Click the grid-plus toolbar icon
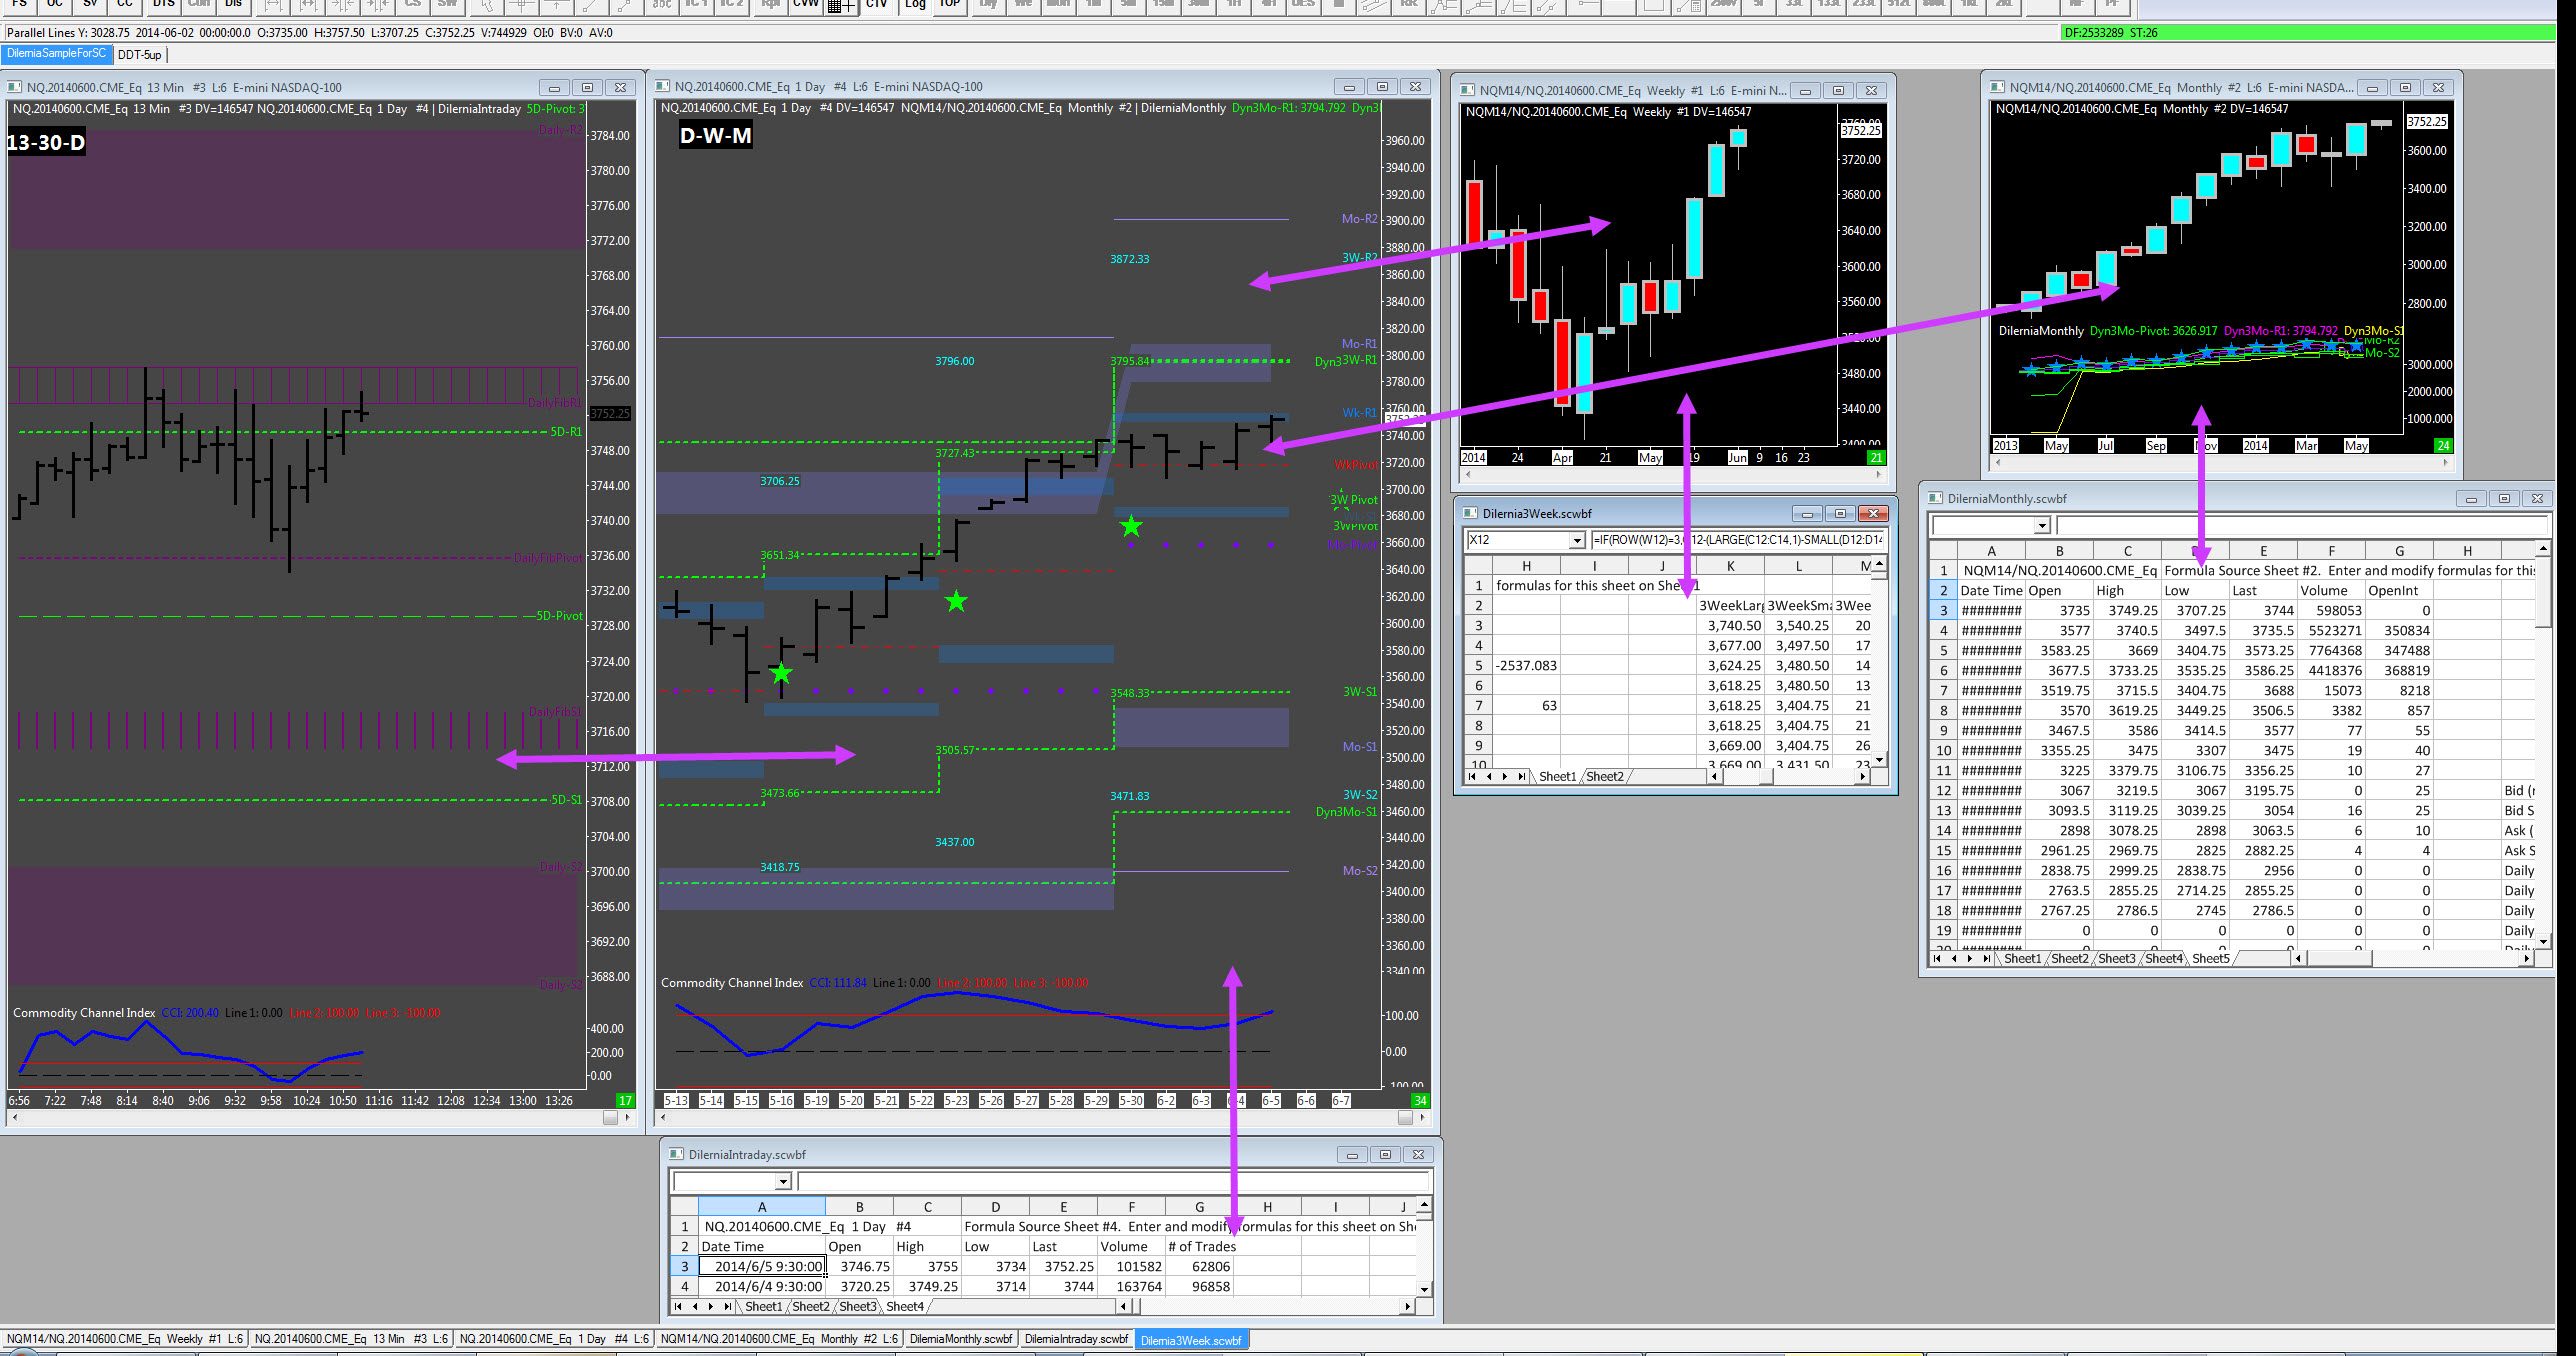 841,6
